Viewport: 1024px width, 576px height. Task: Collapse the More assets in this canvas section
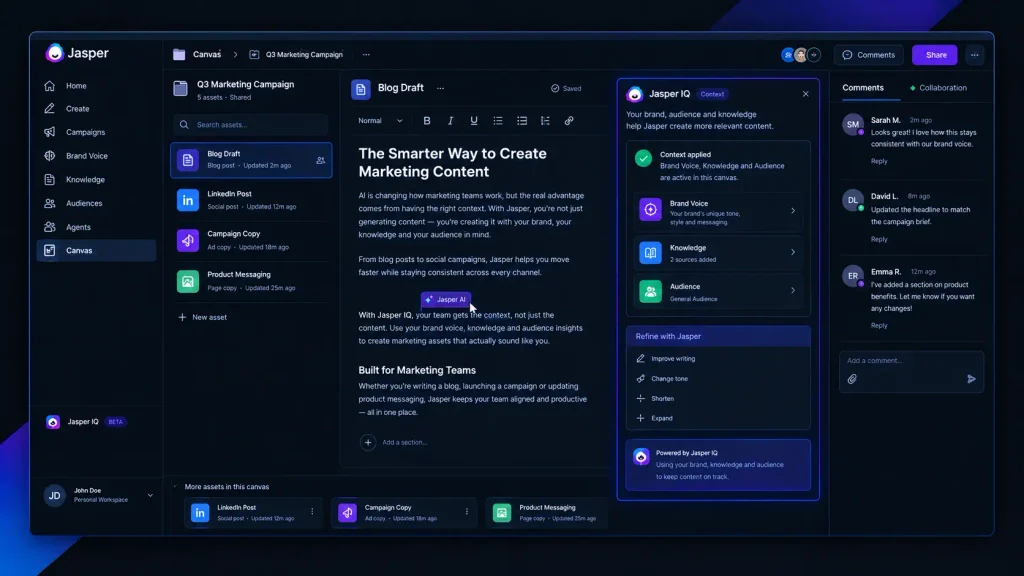tap(175, 487)
